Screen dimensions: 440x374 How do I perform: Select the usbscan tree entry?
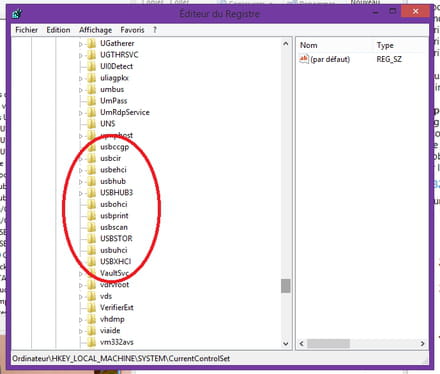[x=114, y=227]
